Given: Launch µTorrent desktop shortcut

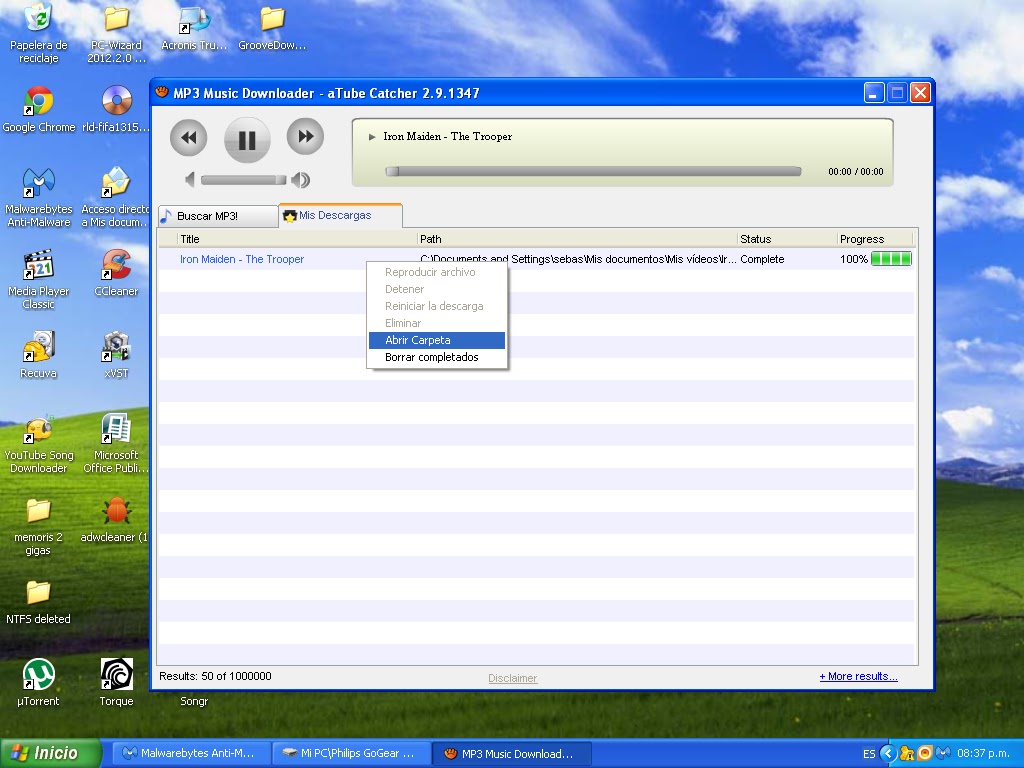Looking at the screenshot, I should pos(39,683).
